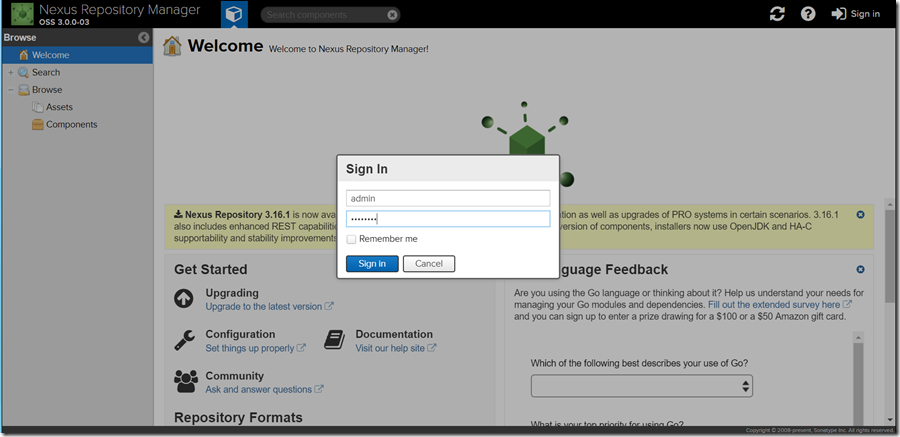Click the Welcome house icon in header
The width and height of the screenshot is (900, 437).
172,46
